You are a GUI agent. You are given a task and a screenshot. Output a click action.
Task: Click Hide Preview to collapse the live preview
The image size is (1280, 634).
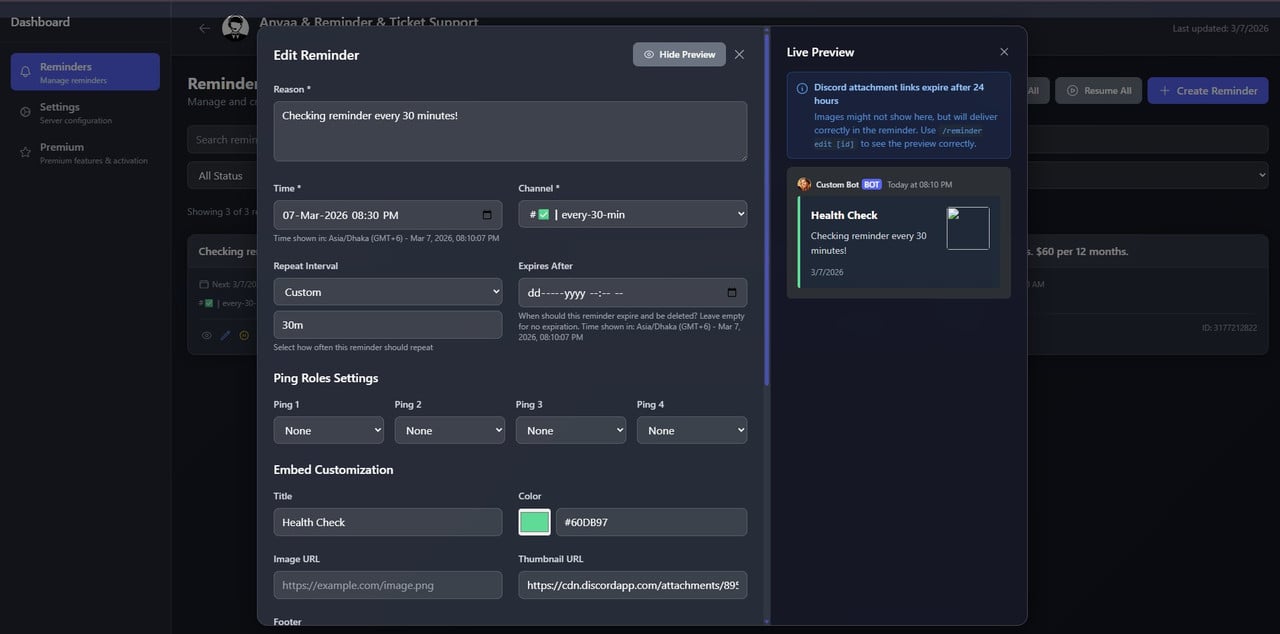tap(679, 55)
